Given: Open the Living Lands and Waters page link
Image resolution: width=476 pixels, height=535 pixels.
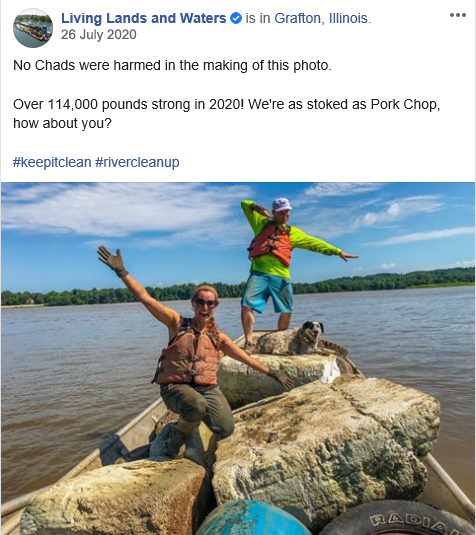Looking at the screenshot, I should coord(143,18).
